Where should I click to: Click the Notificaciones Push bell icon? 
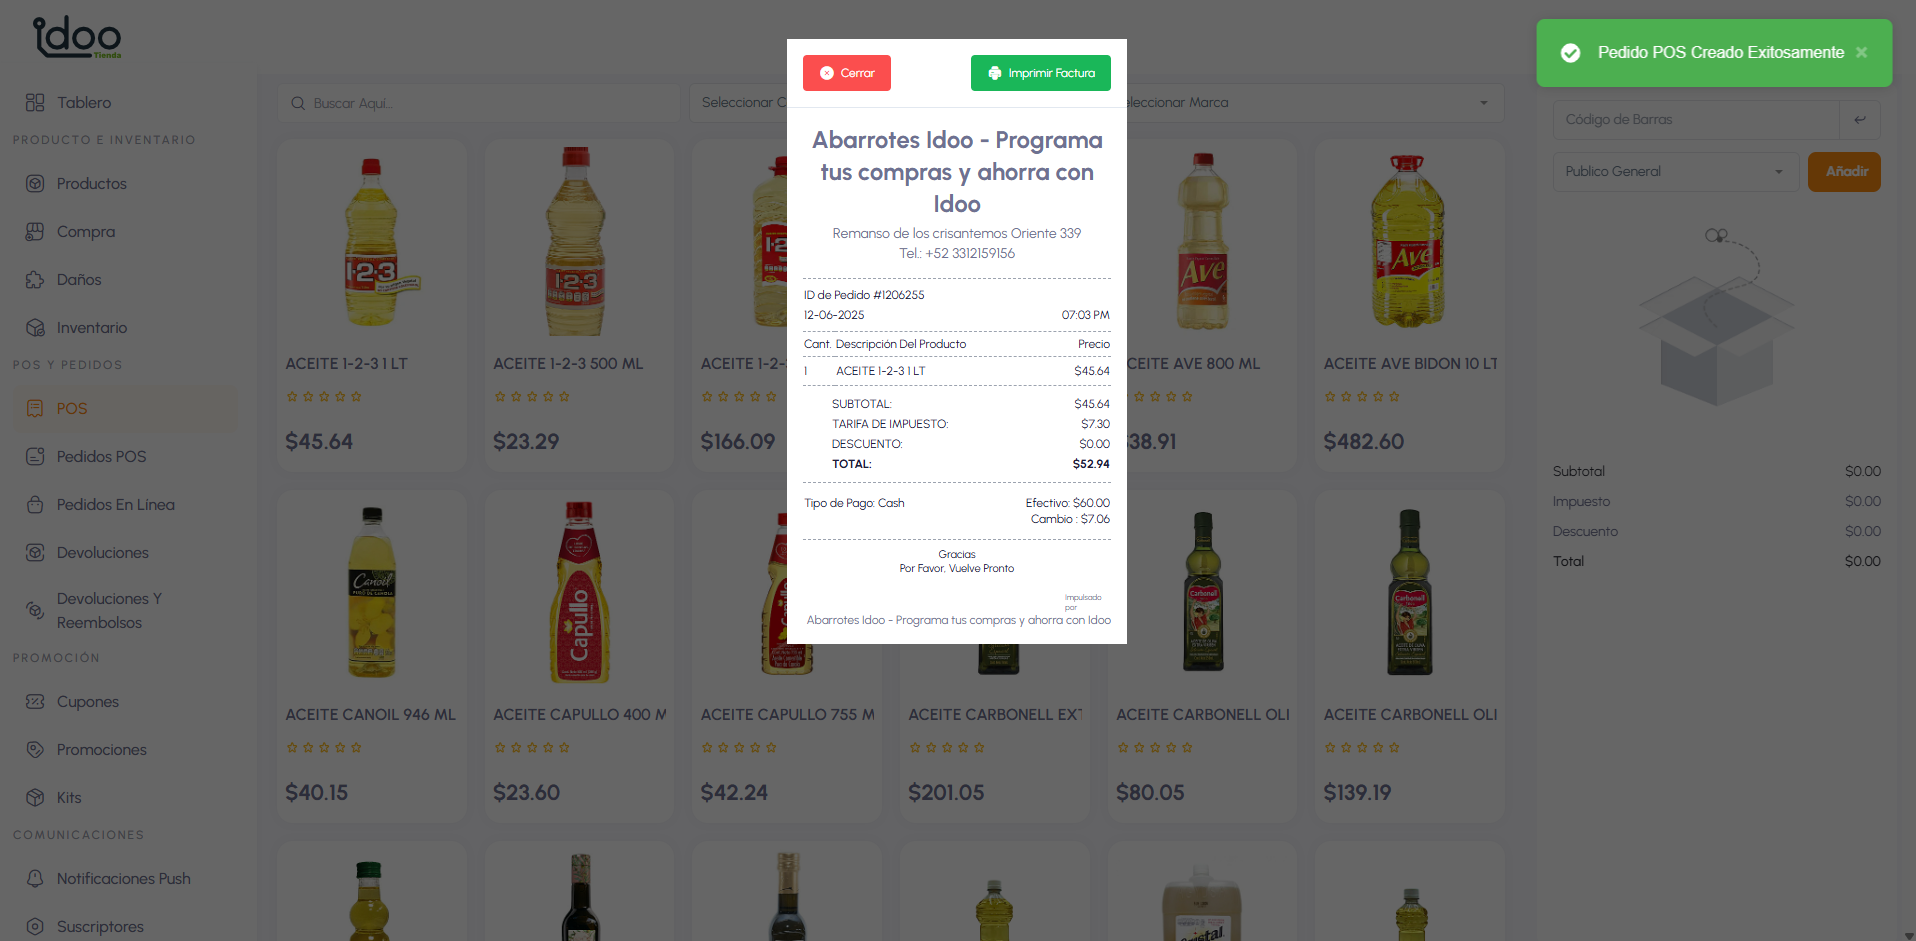35,878
